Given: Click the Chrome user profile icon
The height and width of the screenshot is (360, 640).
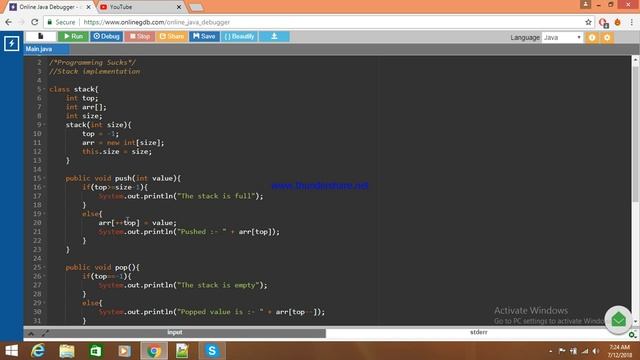Looking at the screenshot, I should [585, 4].
